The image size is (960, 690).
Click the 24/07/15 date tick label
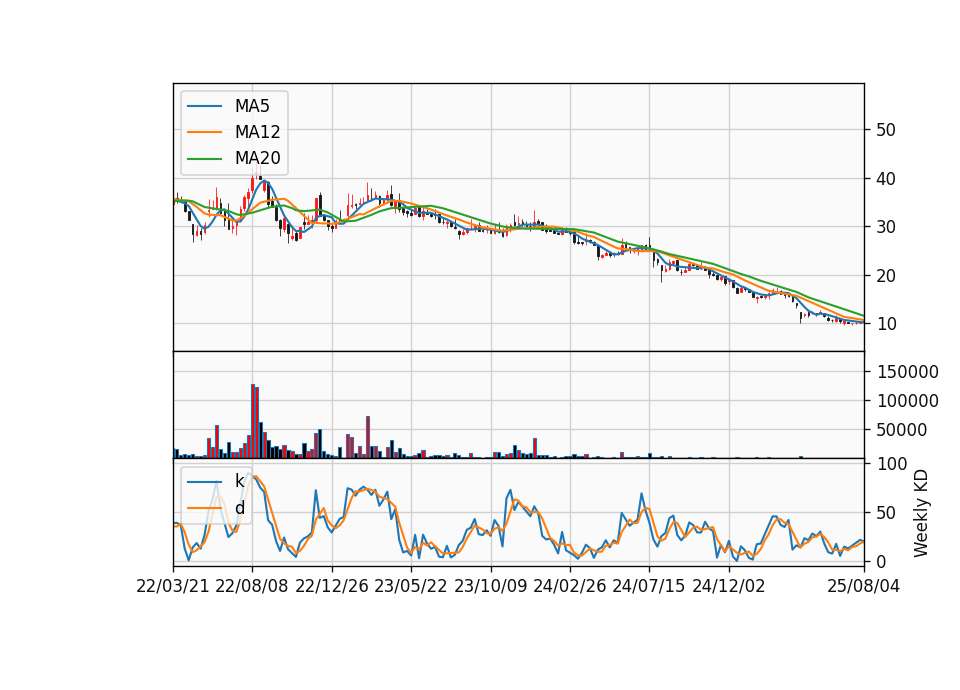pyautogui.click(x=649, y=586)
